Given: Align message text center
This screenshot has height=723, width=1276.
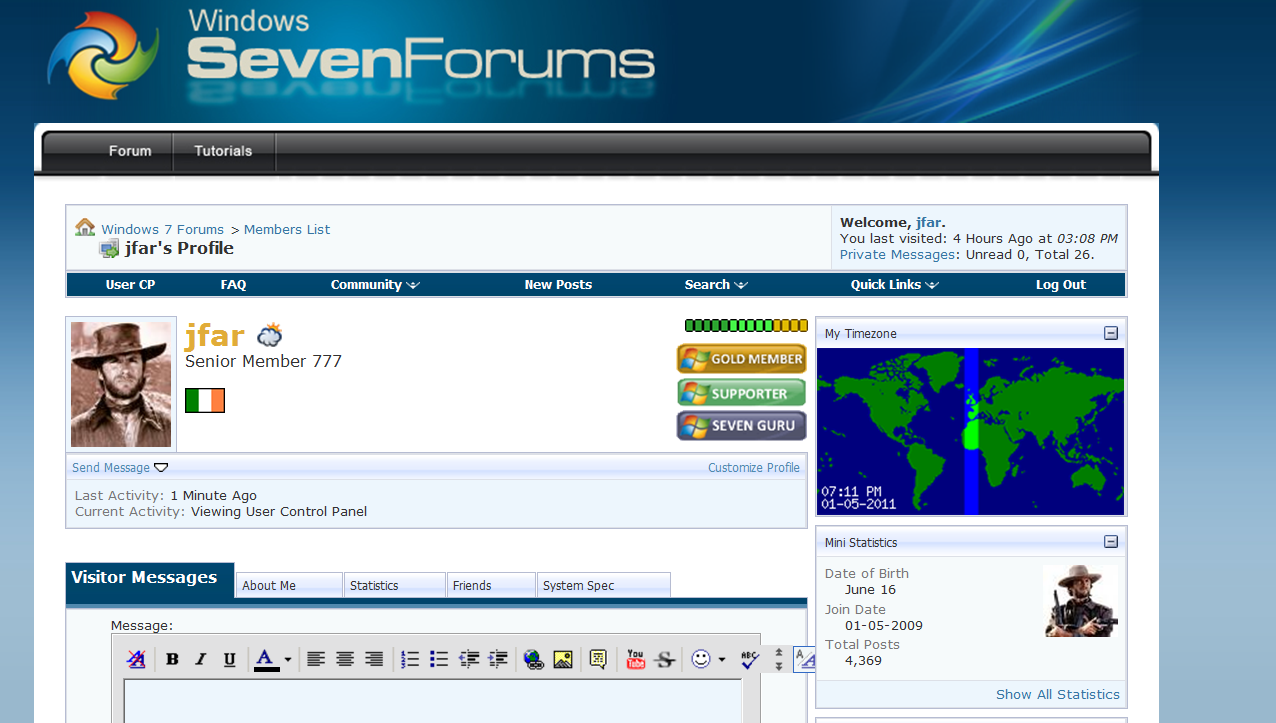Looking at the screenshot, I should (345, 659).
